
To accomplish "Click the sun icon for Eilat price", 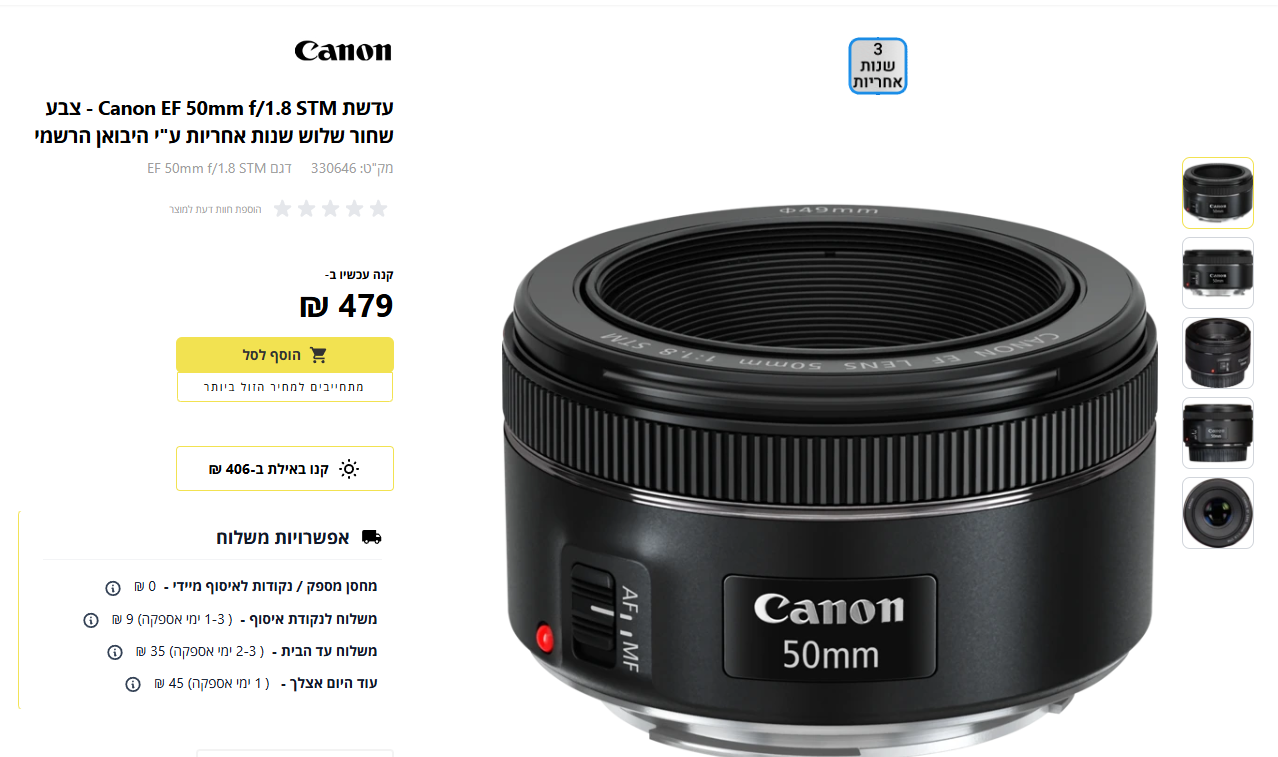I will coord(348,469).
